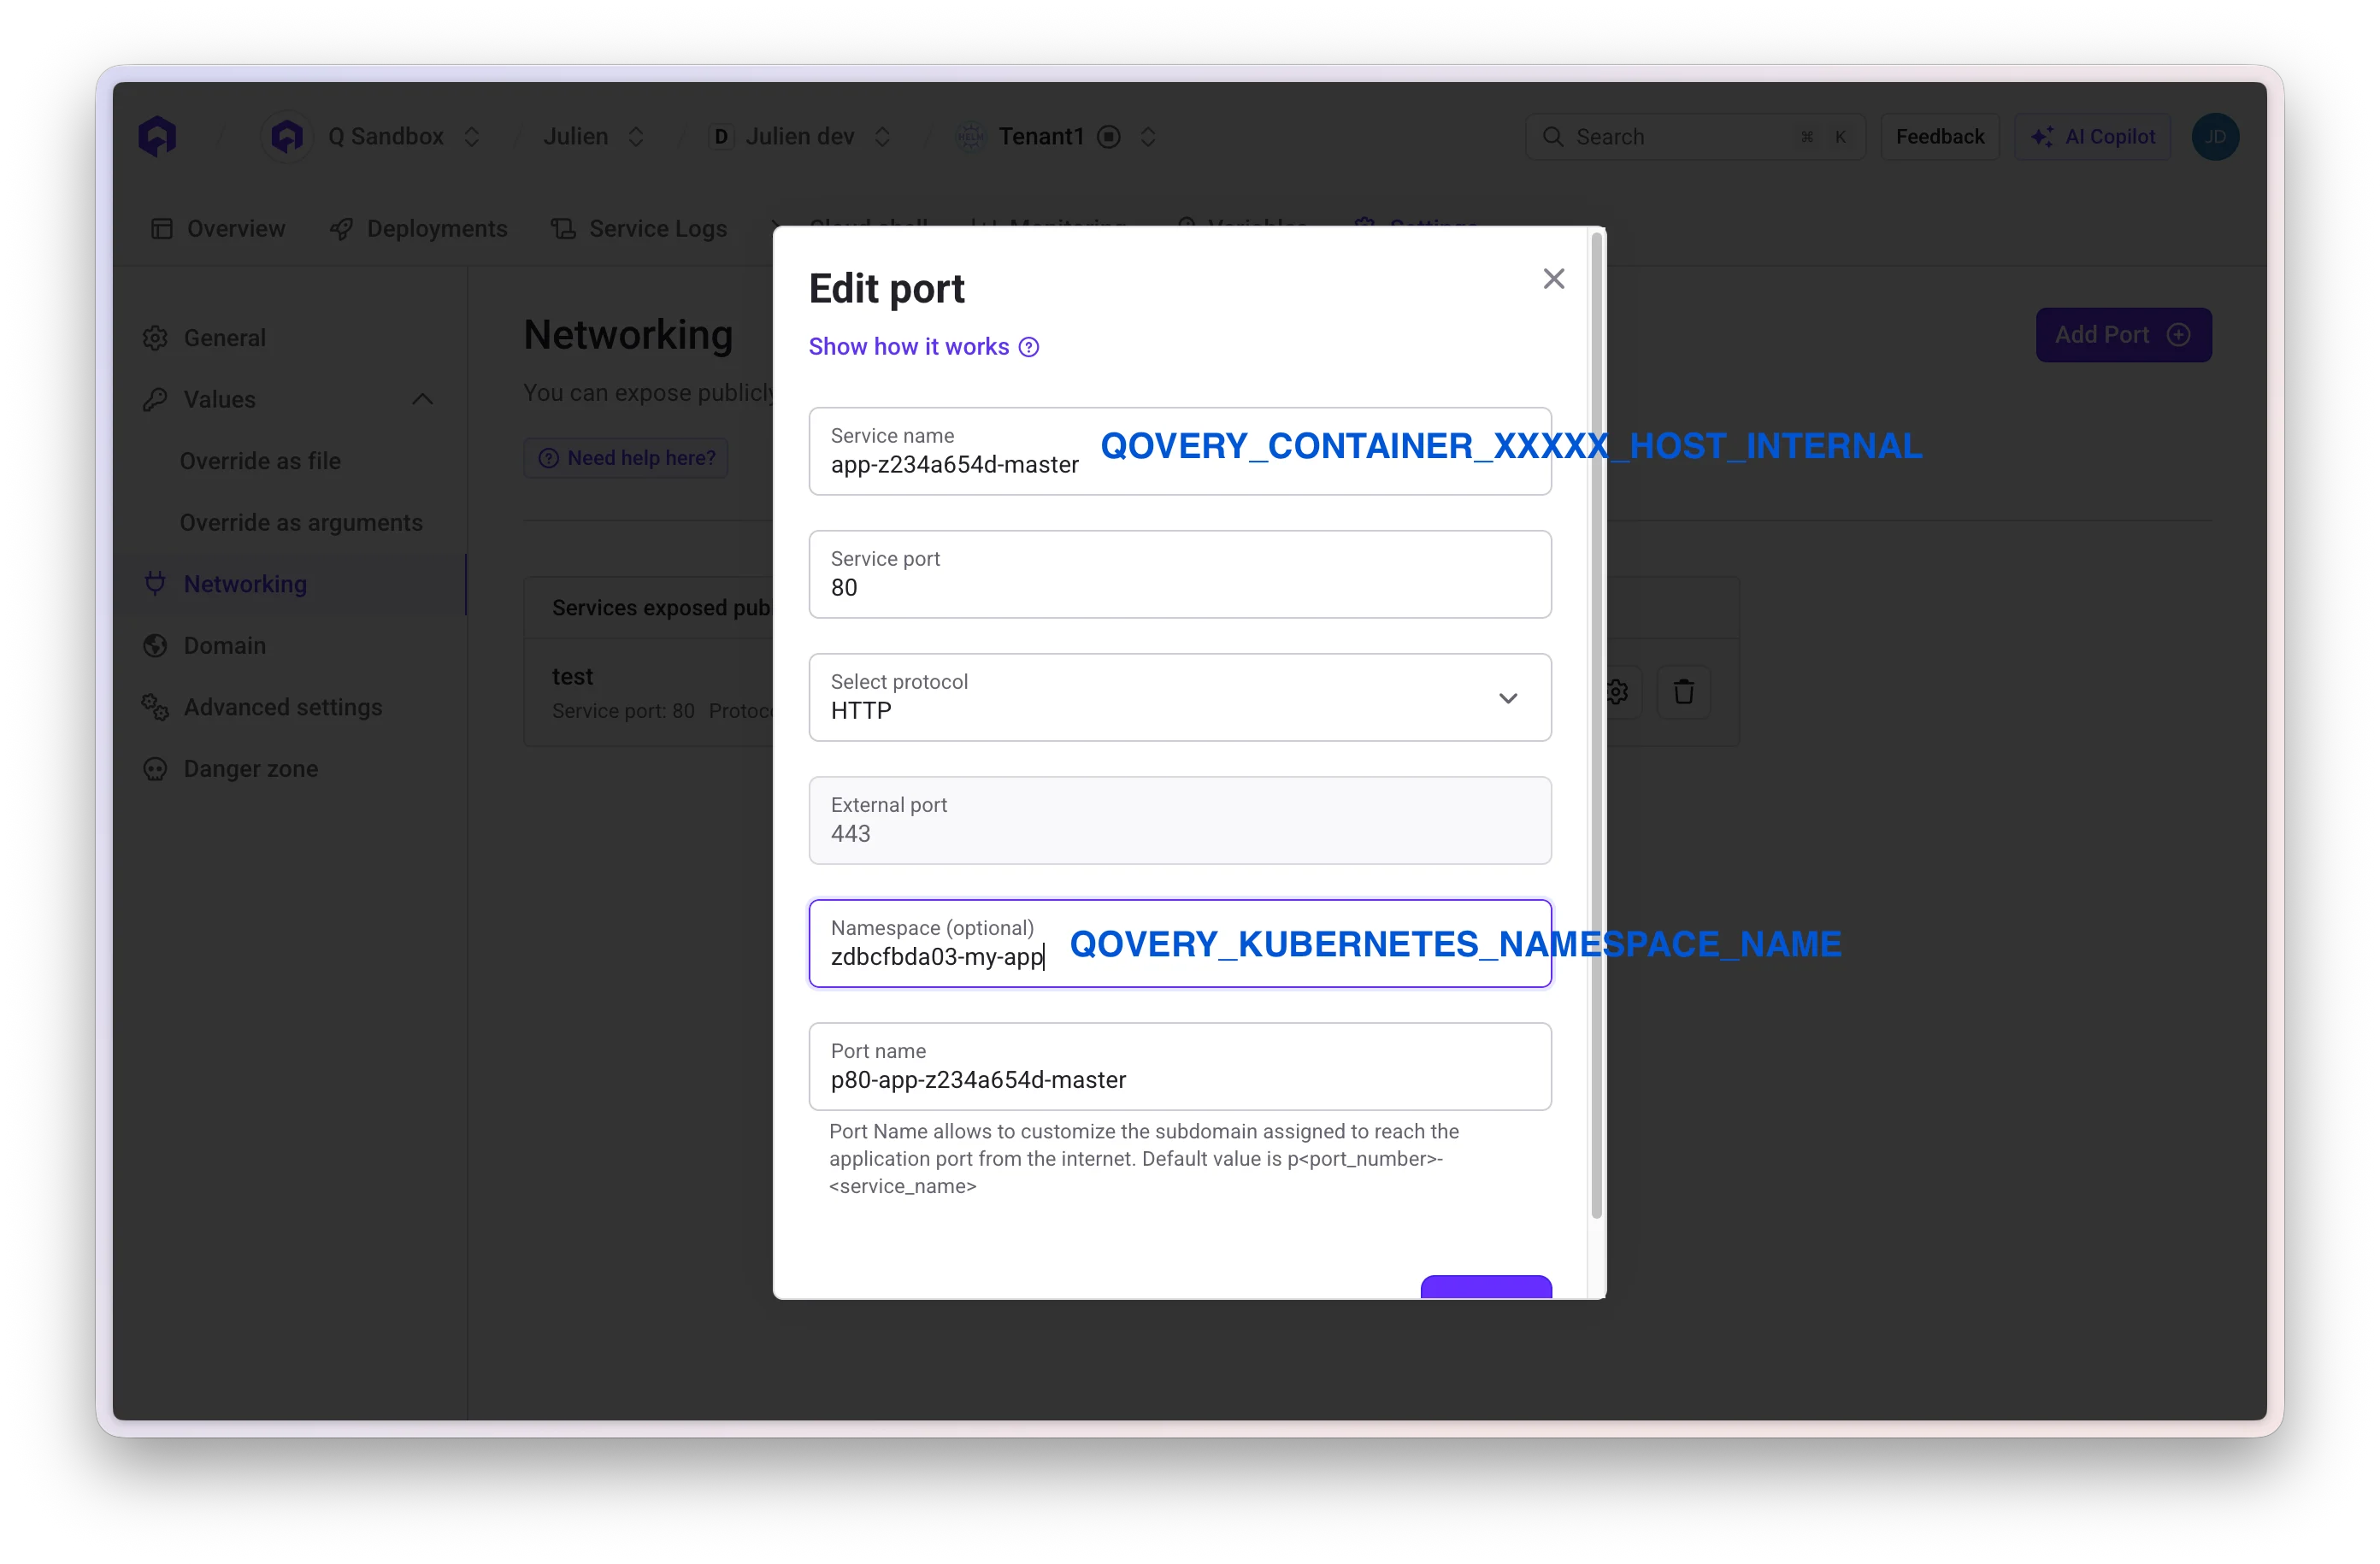The height and width of the screenshot is (1564, 2380).
Task: Open General settings
Action: tap(224, 337)
